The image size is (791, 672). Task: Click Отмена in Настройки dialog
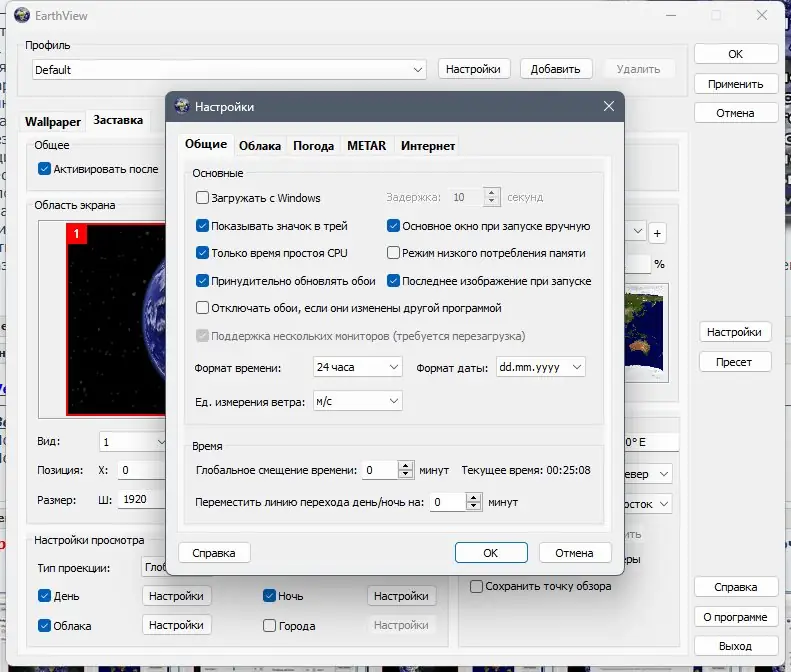(575, 552)
